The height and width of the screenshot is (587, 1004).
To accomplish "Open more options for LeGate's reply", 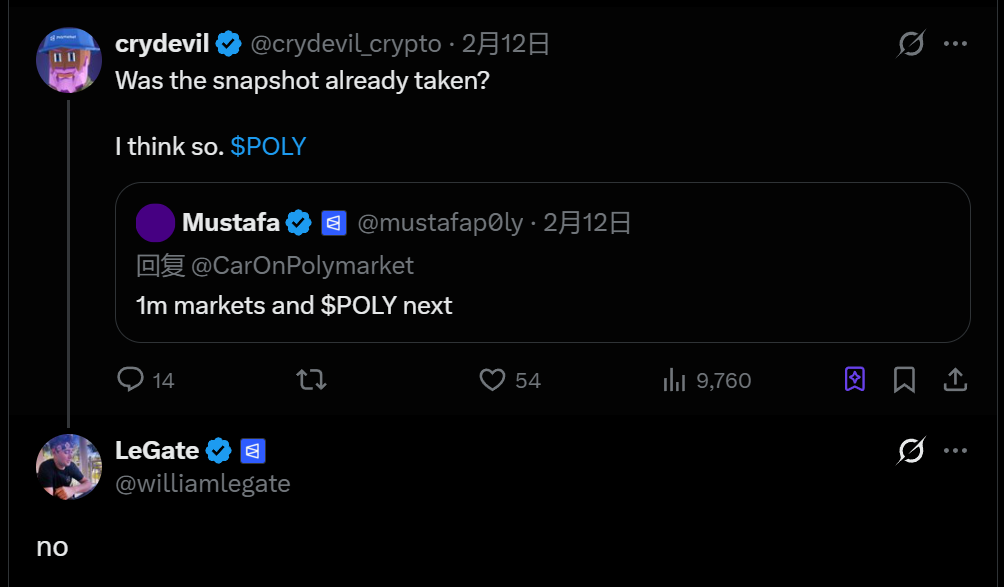I will (956, 451).
